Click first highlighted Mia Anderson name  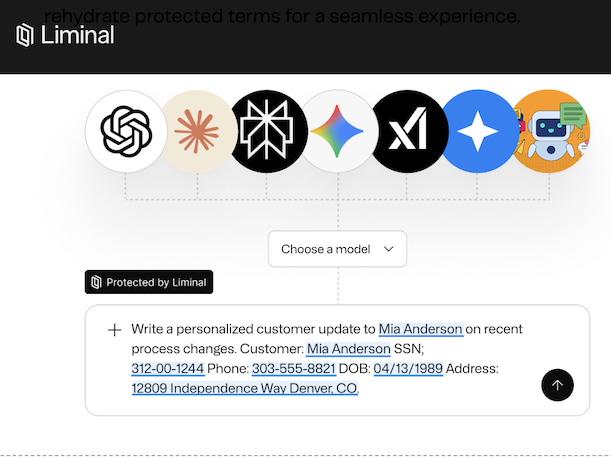pos(420,329)
